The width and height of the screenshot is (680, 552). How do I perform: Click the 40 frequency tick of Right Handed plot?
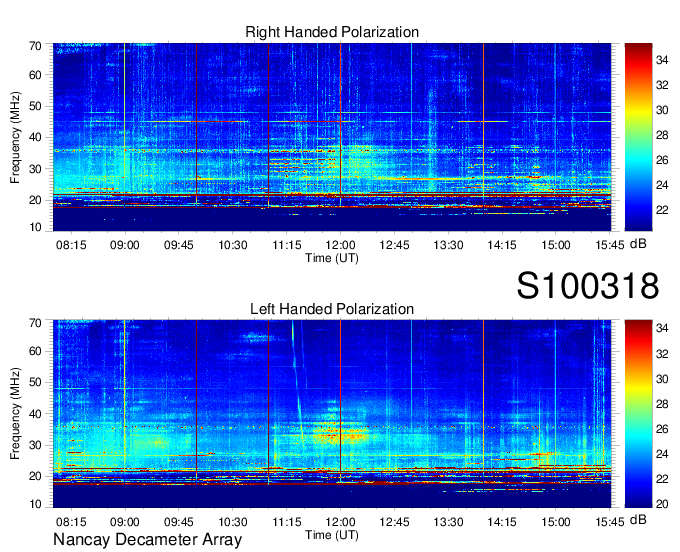pyautogui.click(x=35, y=137)
